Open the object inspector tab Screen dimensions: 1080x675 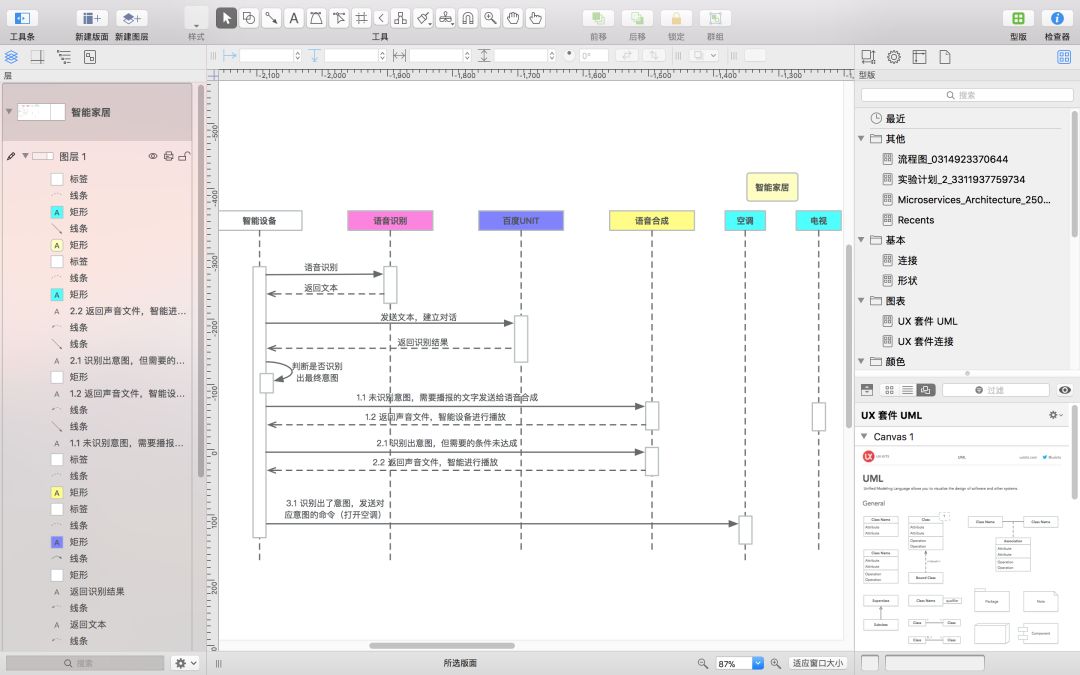click(x=868, y=57)
